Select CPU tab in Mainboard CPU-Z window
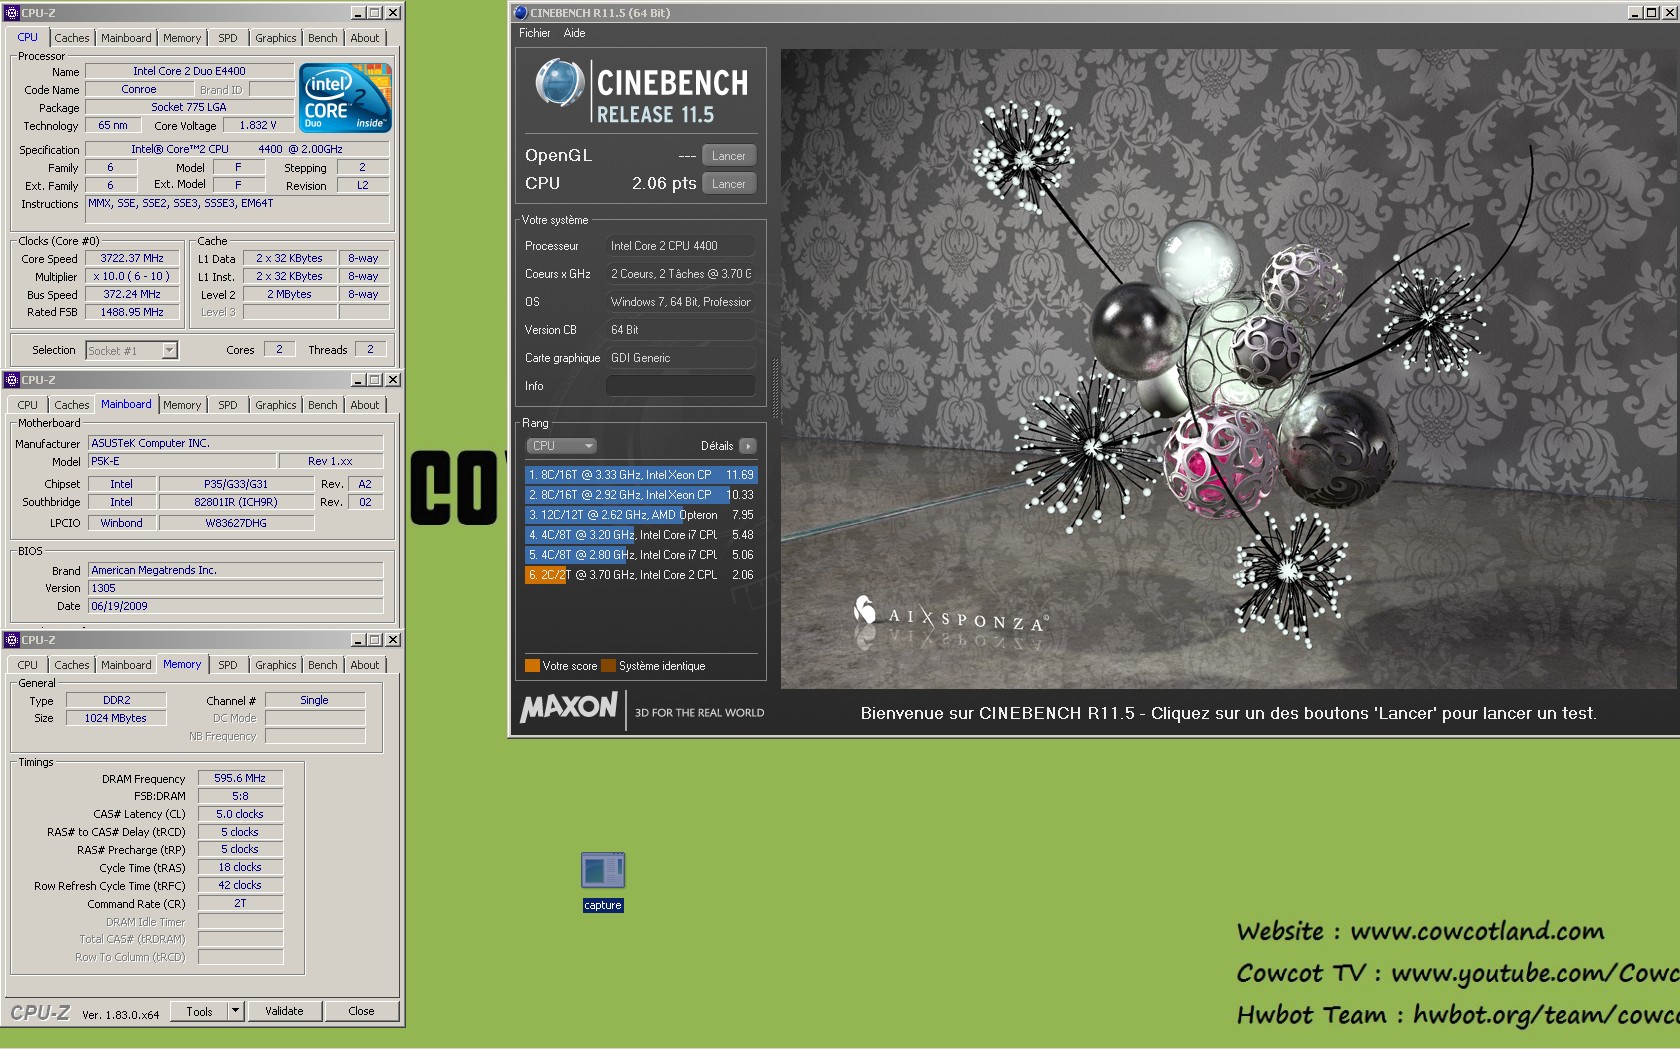The width and height of the screenshot is (1680, 1050). (28, 405)
